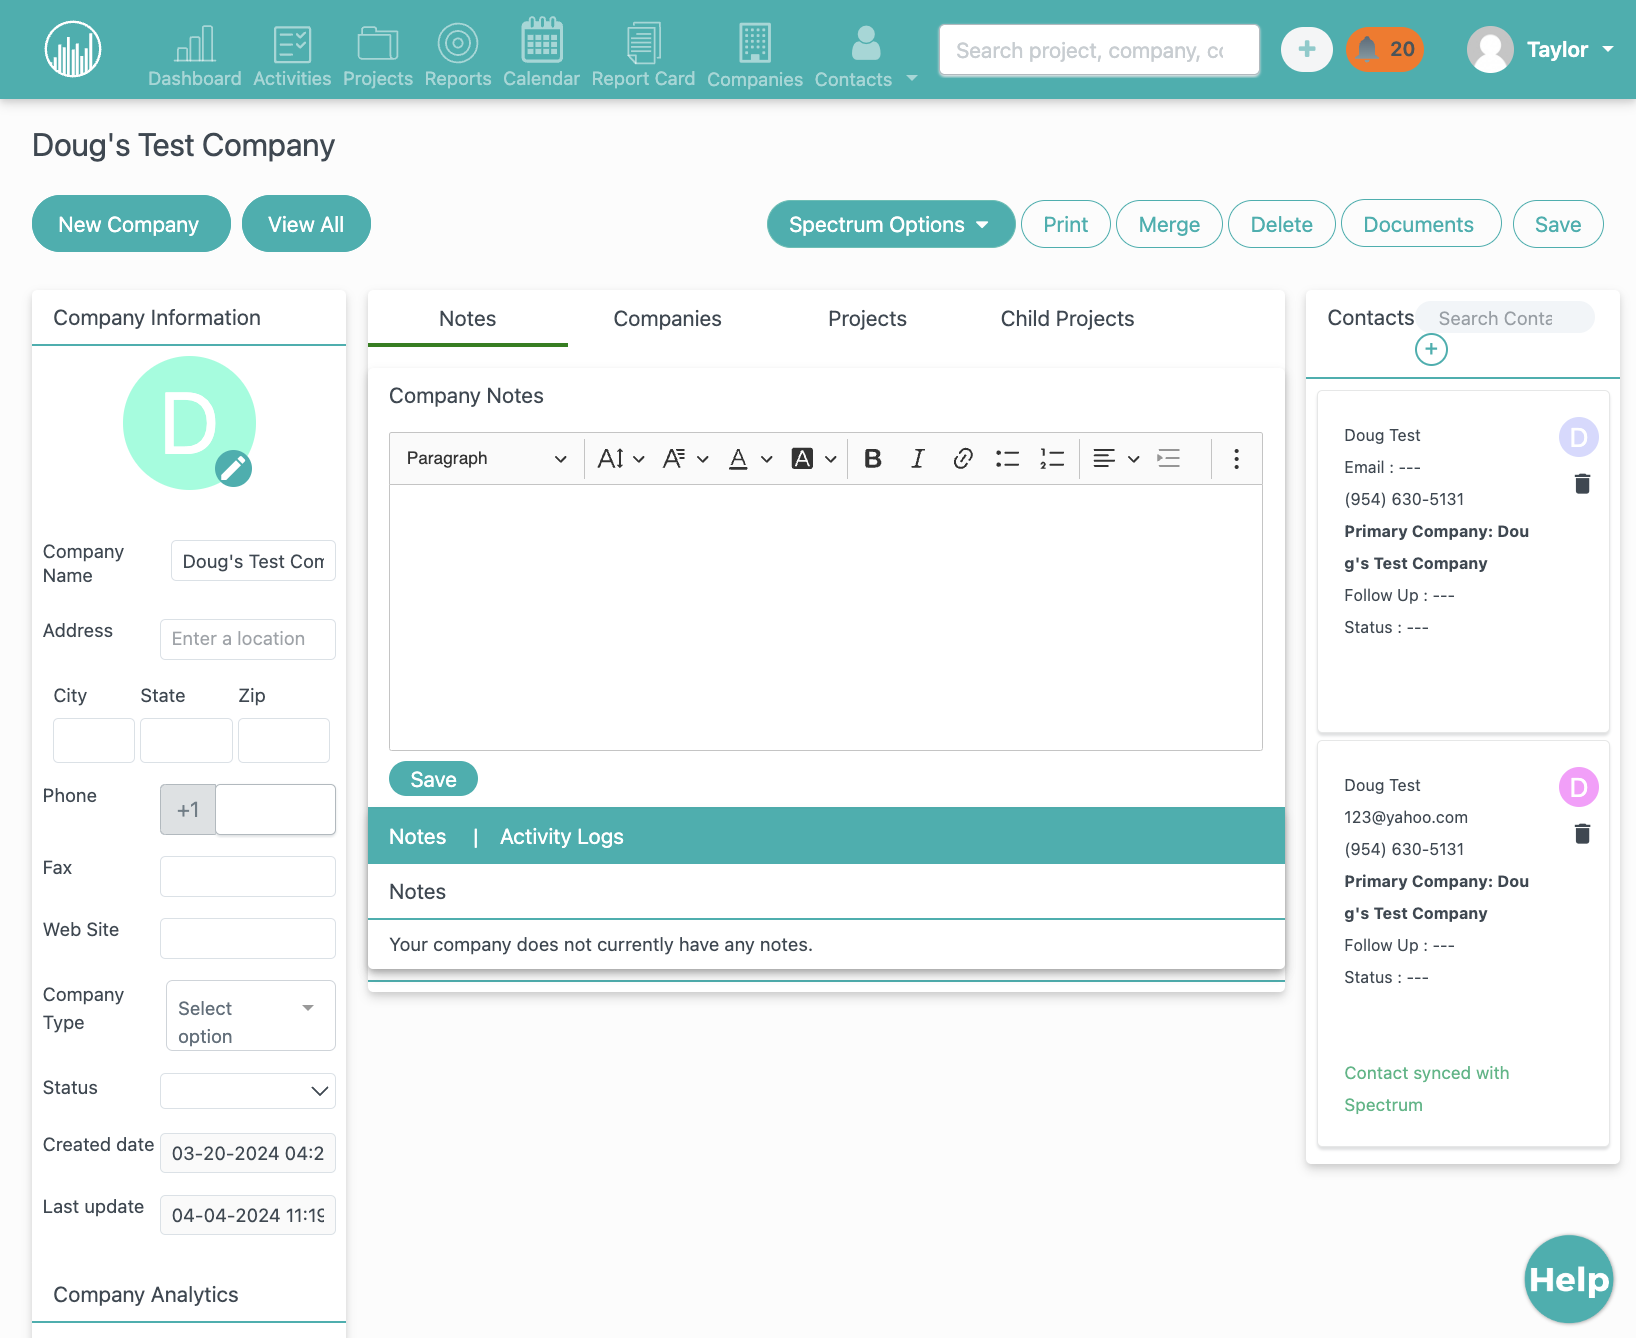
Task: Switch to the Companies tab
Action: (667, 318)
